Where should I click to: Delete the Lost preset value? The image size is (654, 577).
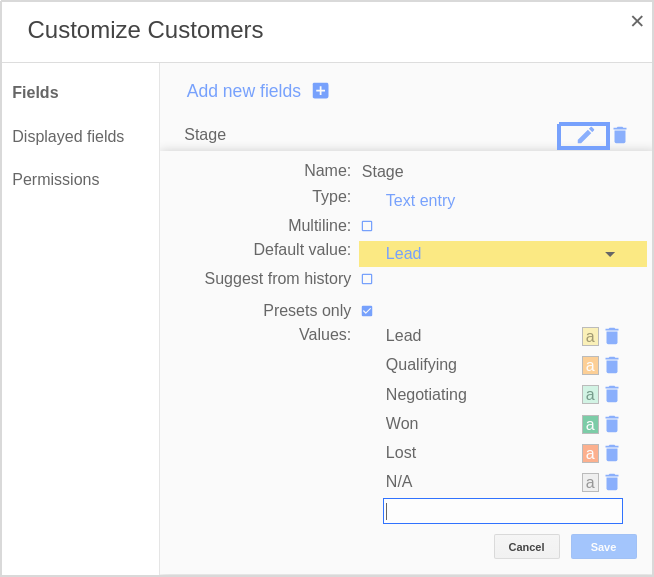tap(612, 453)
